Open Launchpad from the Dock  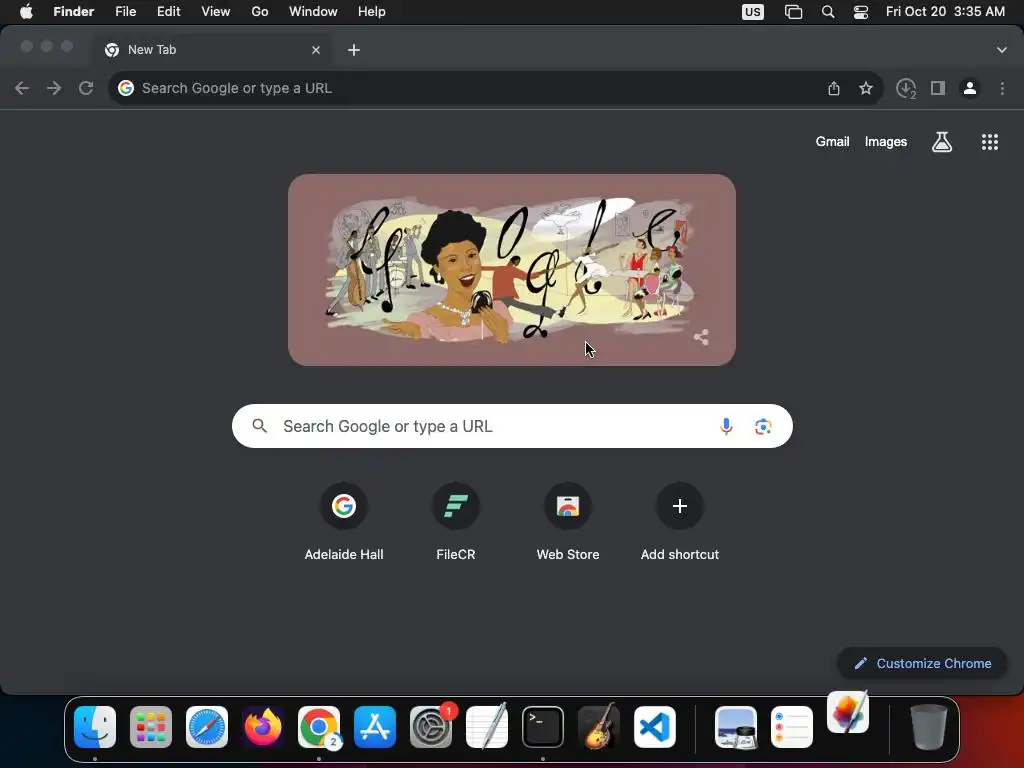(x=151, y=727)
